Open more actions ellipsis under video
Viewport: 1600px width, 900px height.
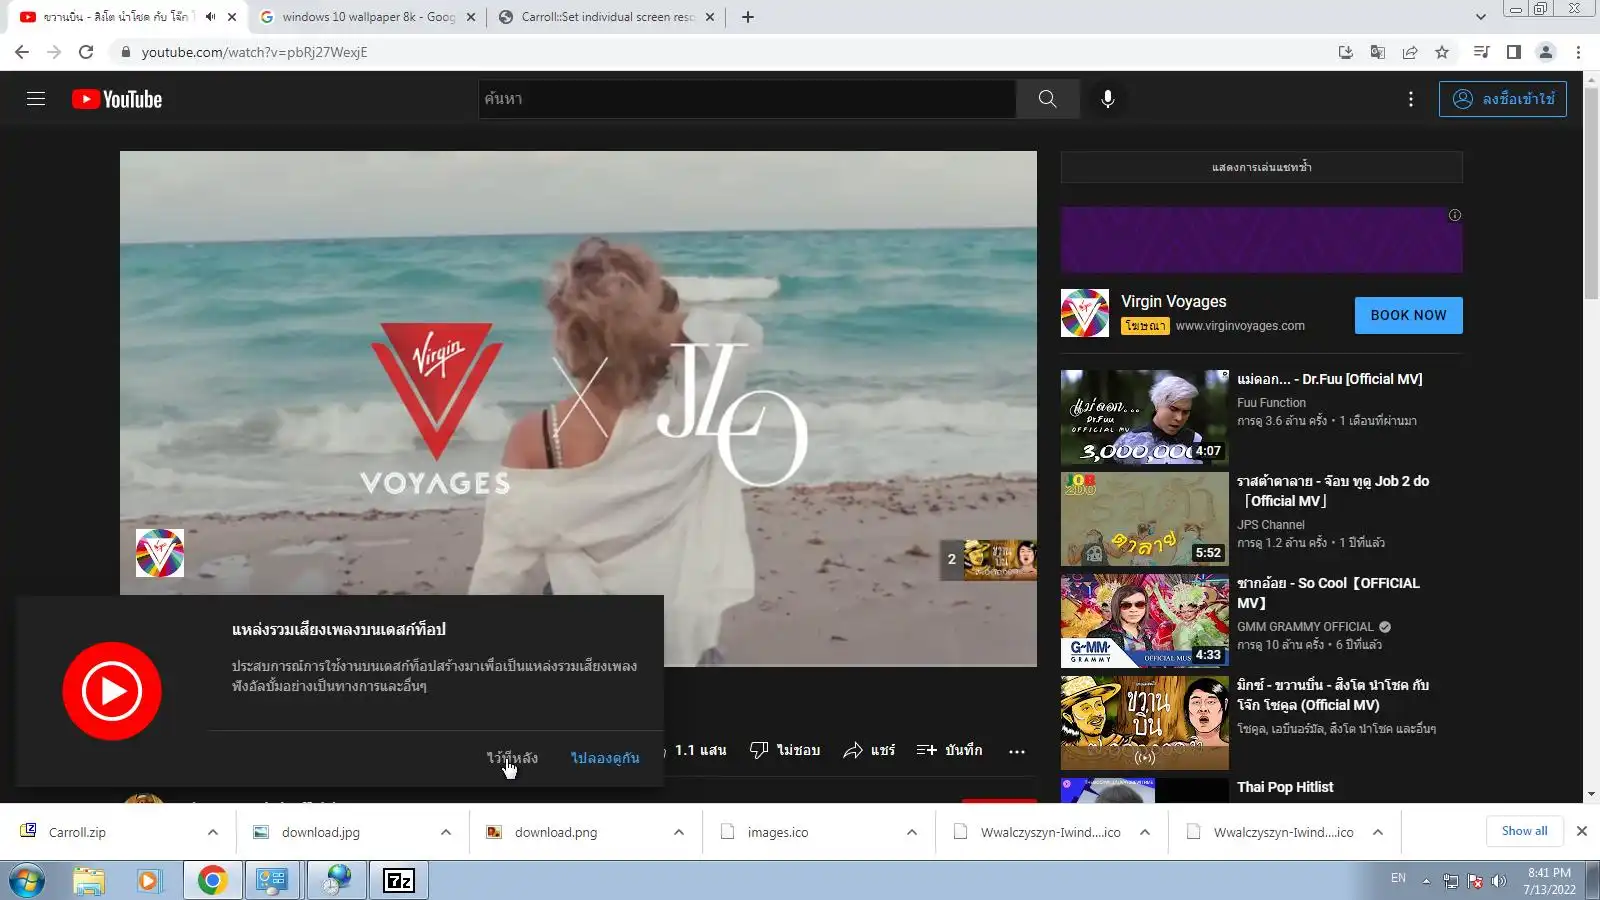(1017, 751)
